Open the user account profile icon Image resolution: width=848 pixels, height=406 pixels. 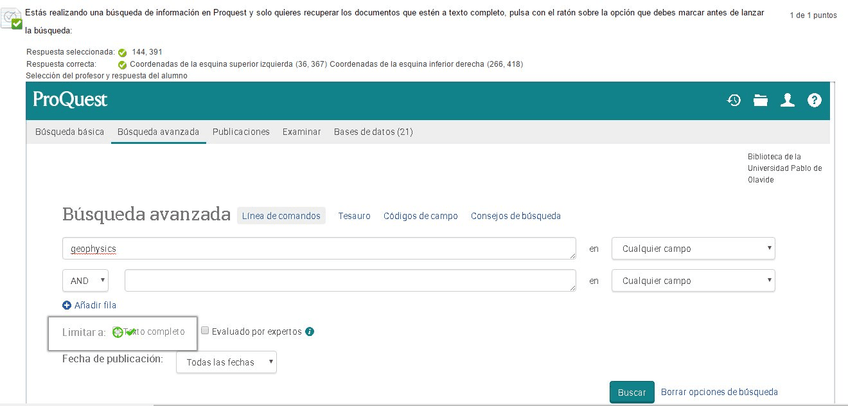[788, 100]
